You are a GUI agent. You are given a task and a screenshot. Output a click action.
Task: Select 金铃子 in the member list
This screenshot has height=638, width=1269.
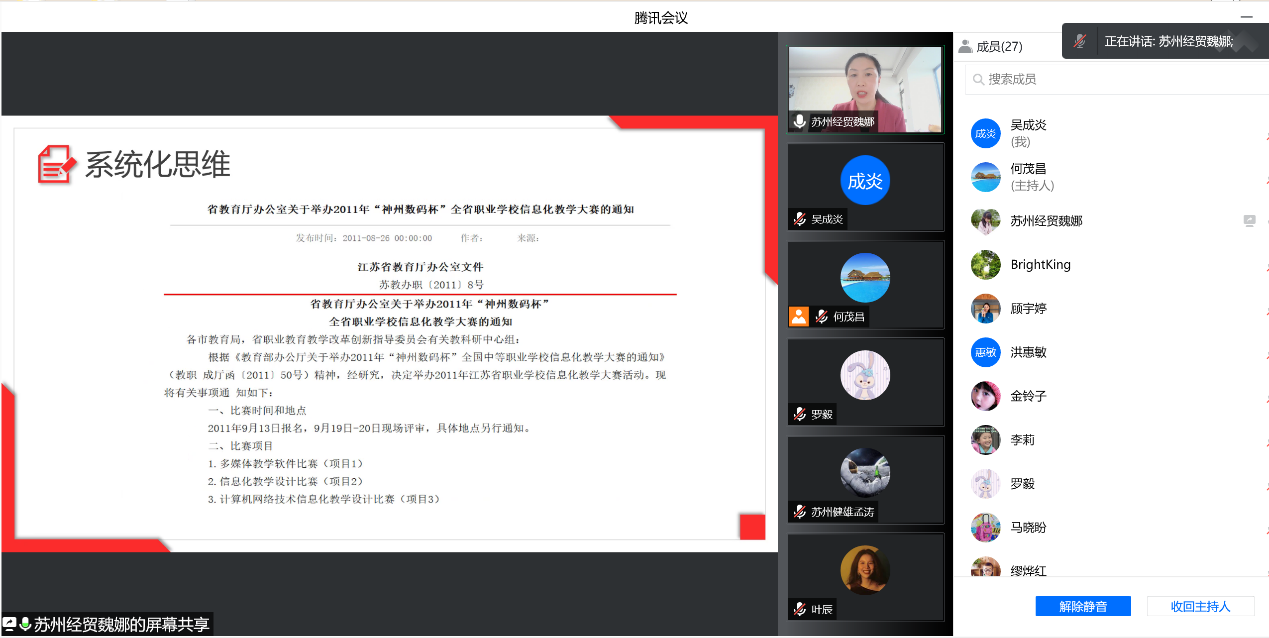(1028, 396)
